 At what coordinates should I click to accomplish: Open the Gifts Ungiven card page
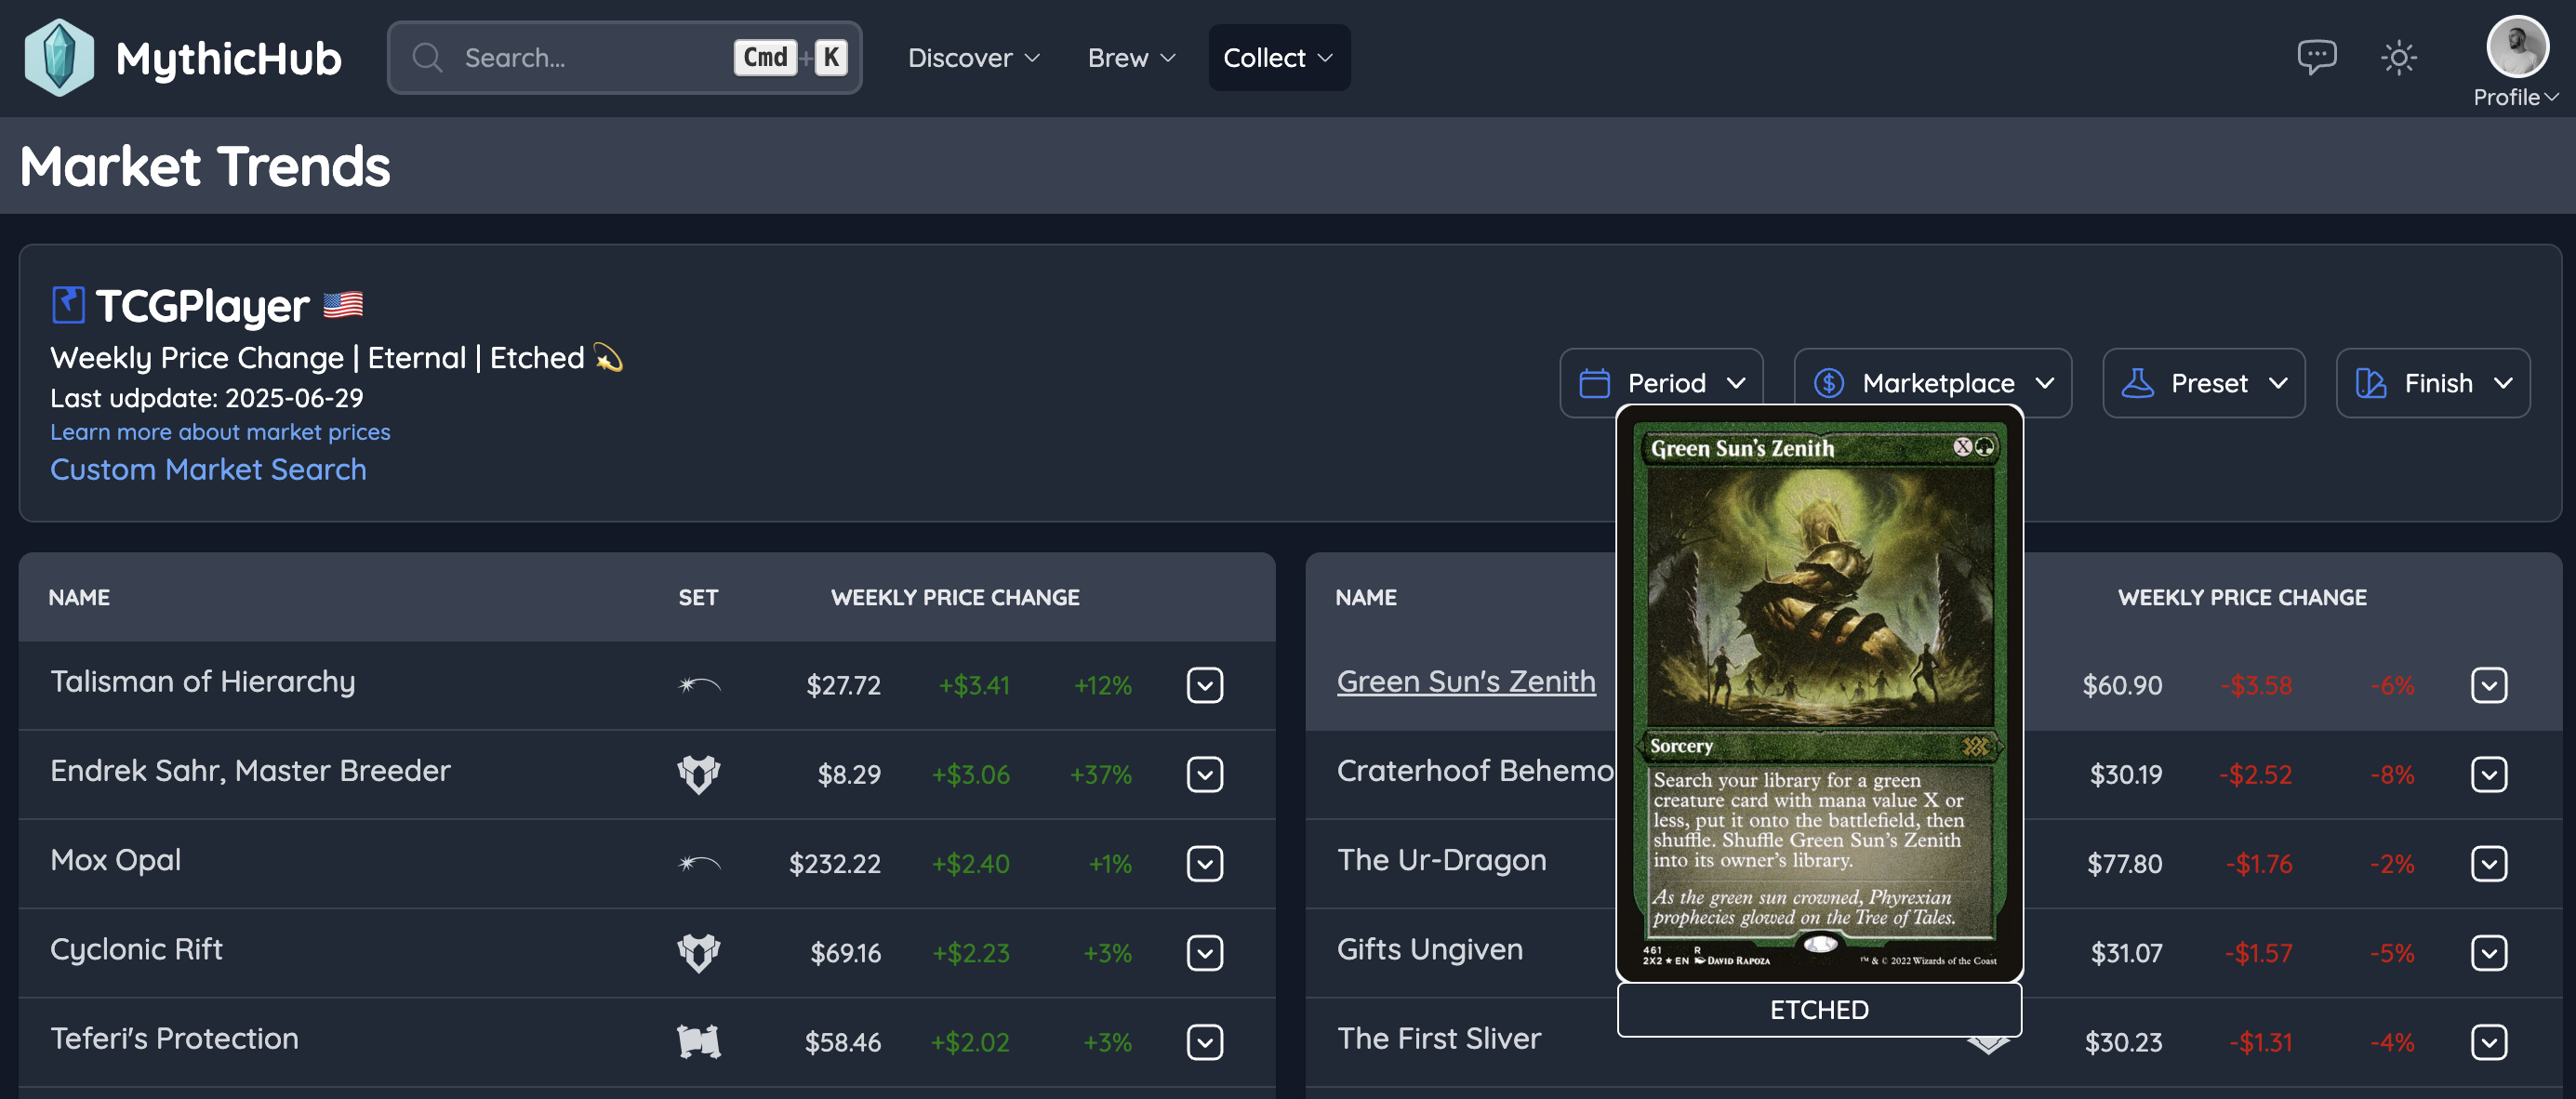tap(1430, 948)
